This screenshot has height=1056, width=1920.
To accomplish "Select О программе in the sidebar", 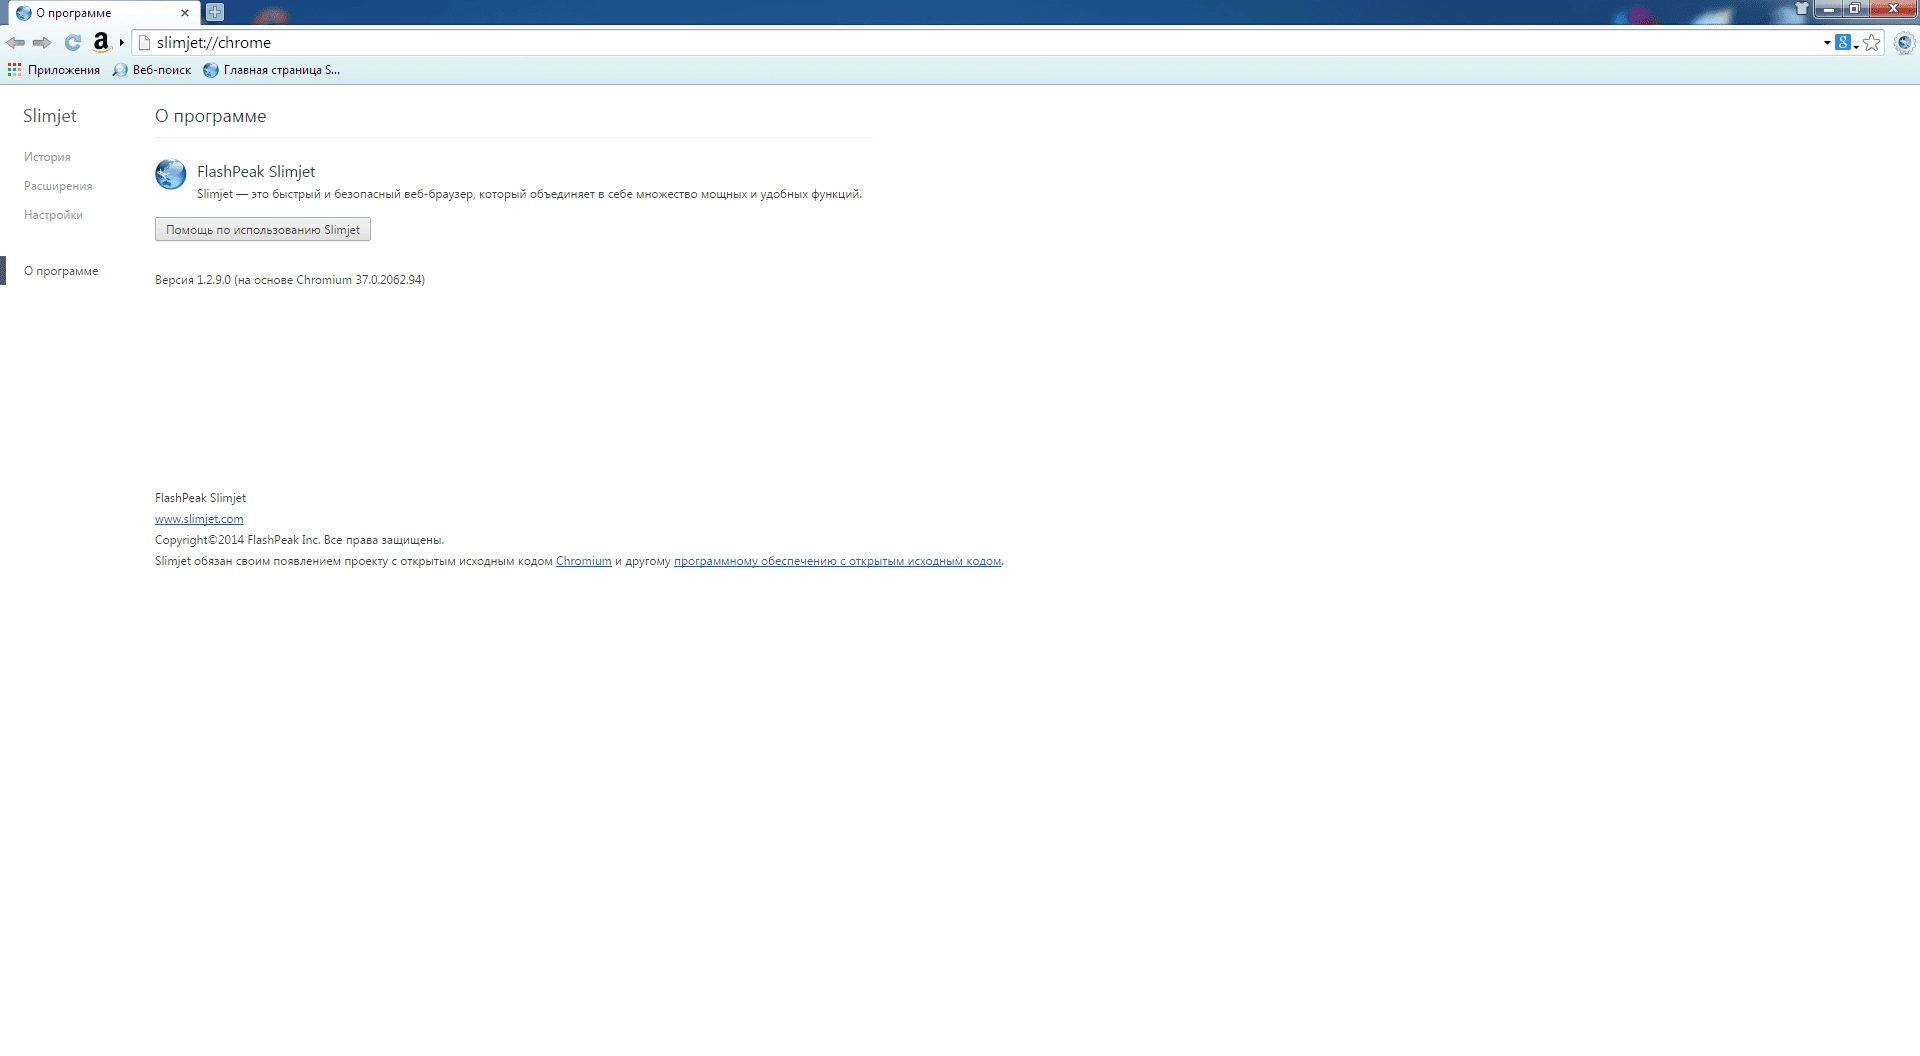I will (x=61, y=271).
